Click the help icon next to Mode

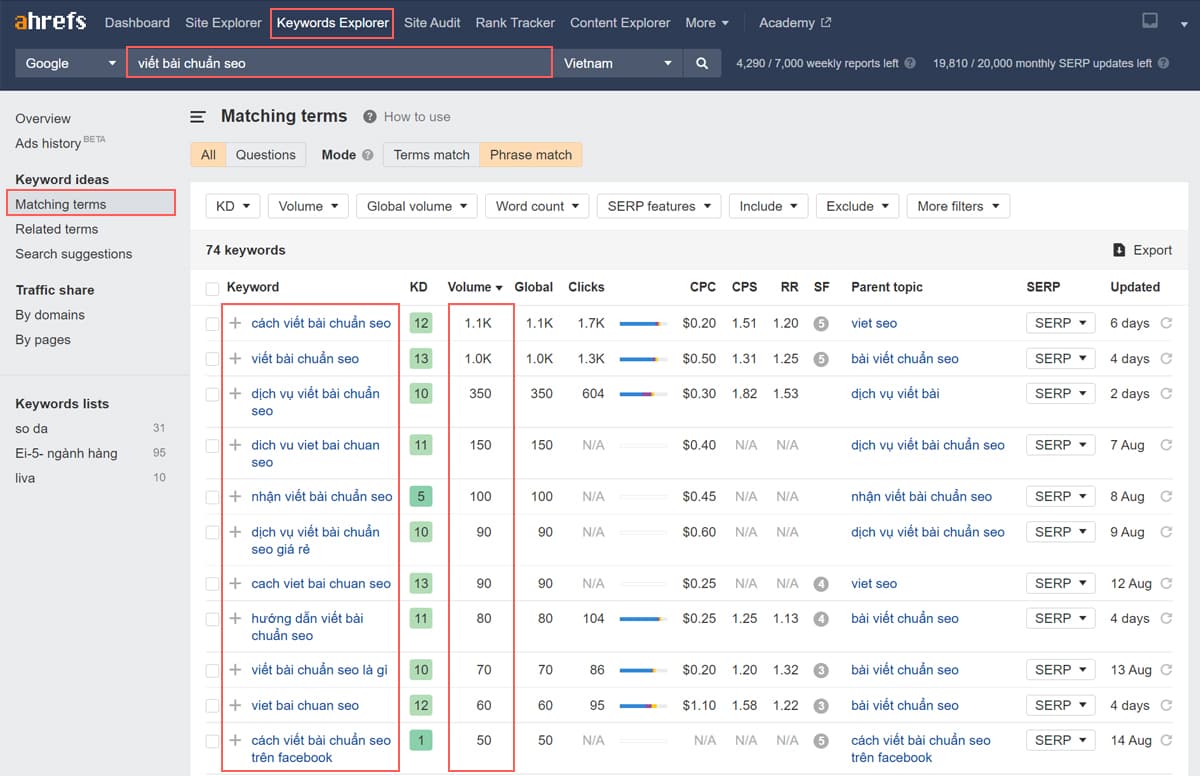(x=367, y=155)
